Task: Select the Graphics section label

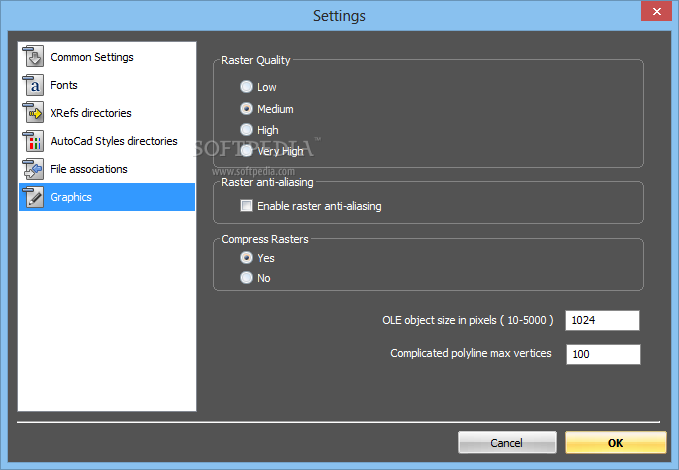Action: (71, 197)
